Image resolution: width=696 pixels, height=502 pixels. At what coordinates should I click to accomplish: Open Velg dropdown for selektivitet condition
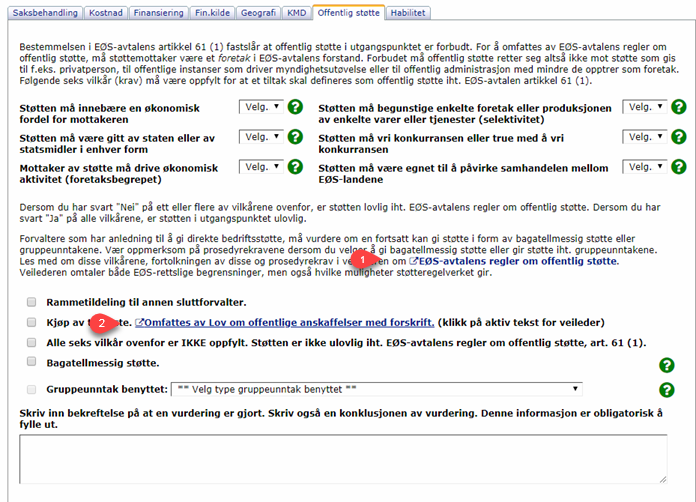coord(645,107)
